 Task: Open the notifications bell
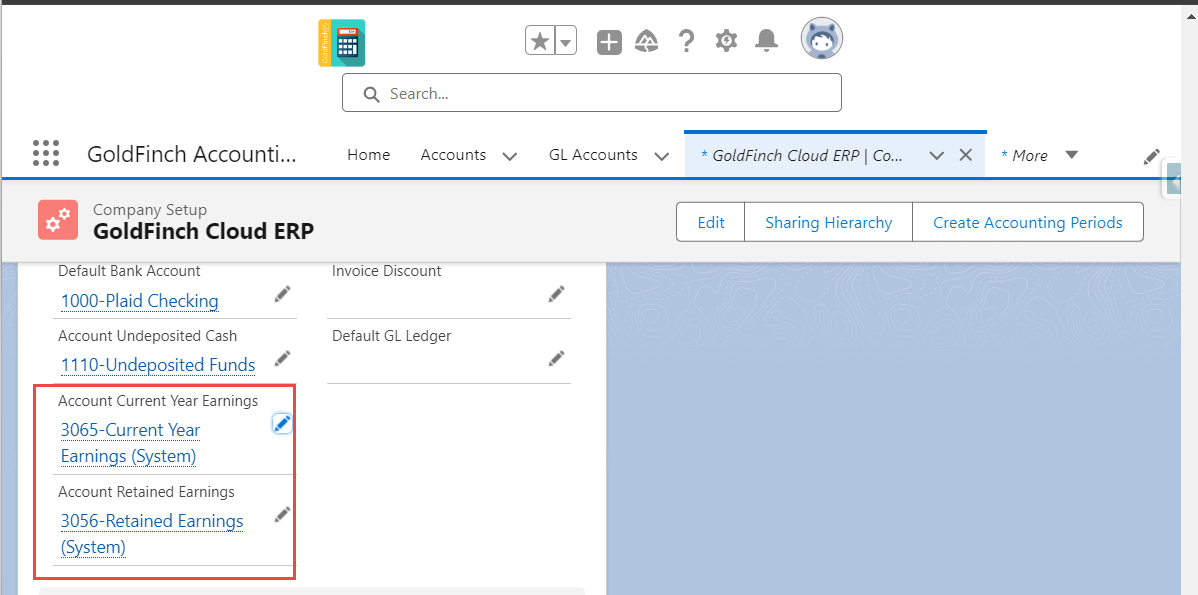pyautogui.click(x=766, y=41)
